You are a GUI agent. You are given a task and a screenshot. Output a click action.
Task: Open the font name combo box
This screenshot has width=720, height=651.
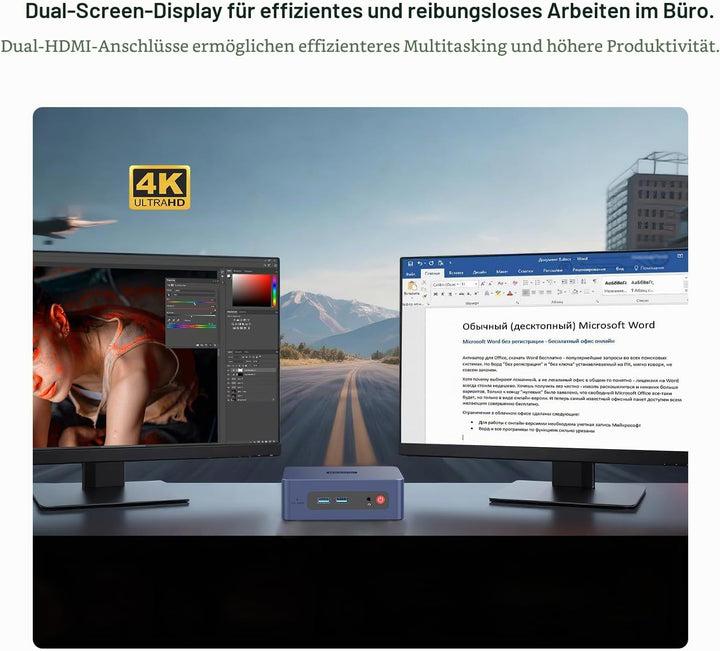pos(445,284)
